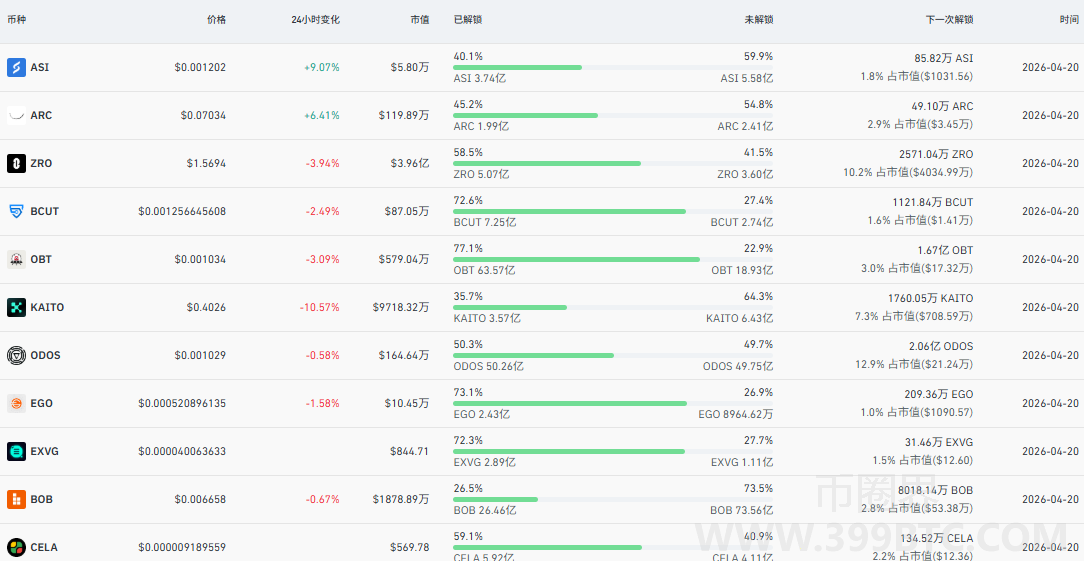This screenshot has width=1084, height=561.
Task: Open the BCUT shield icon
Action: point(16,211)
